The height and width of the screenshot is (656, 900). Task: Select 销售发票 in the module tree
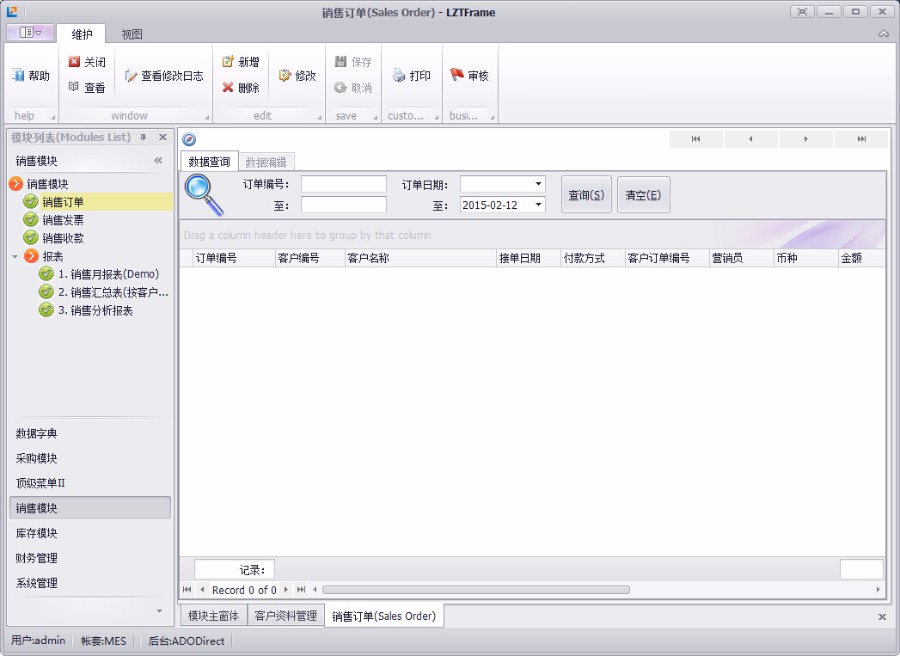coord(63,220)
